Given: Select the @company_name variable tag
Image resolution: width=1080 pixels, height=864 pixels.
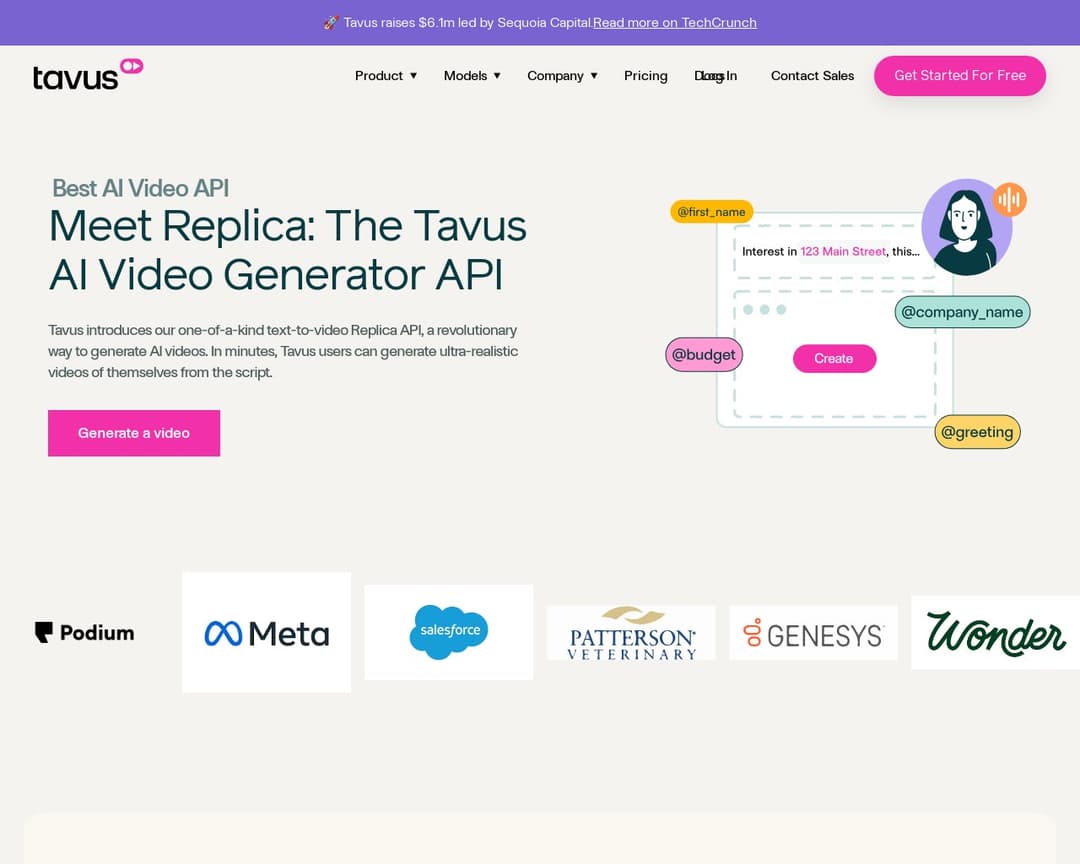Looking at the screenshot, I should coord(962,312).
